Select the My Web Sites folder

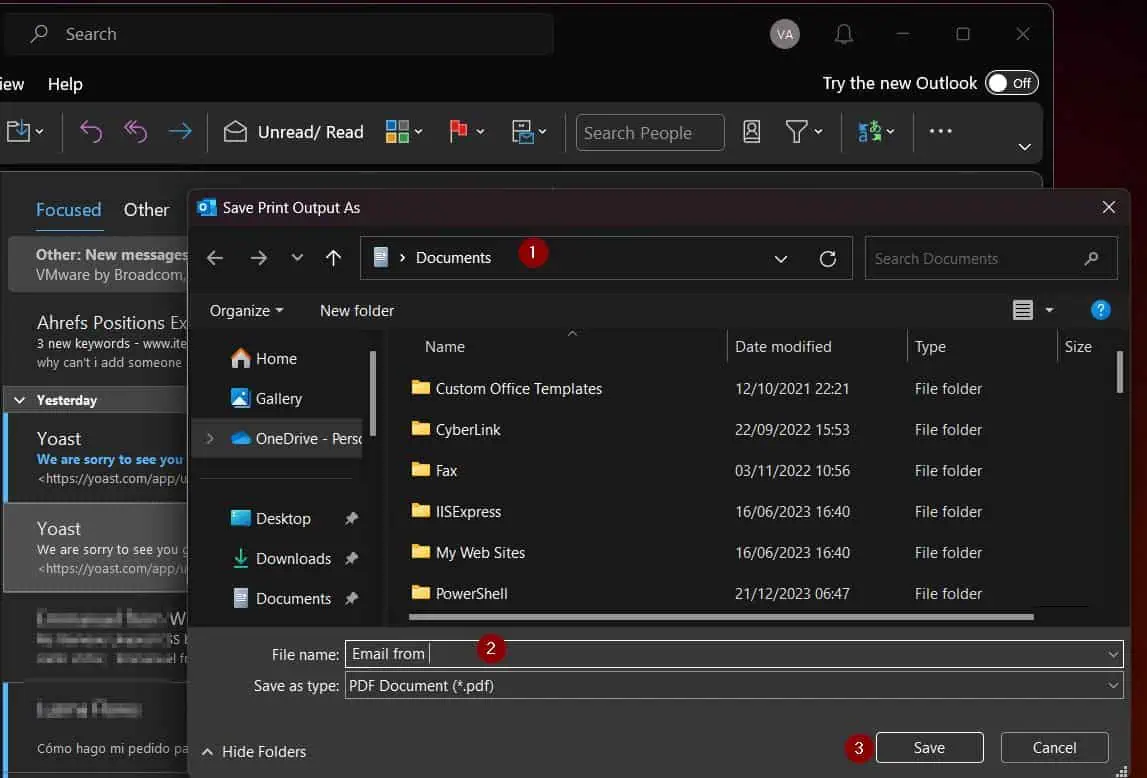(x=468, y=553)
